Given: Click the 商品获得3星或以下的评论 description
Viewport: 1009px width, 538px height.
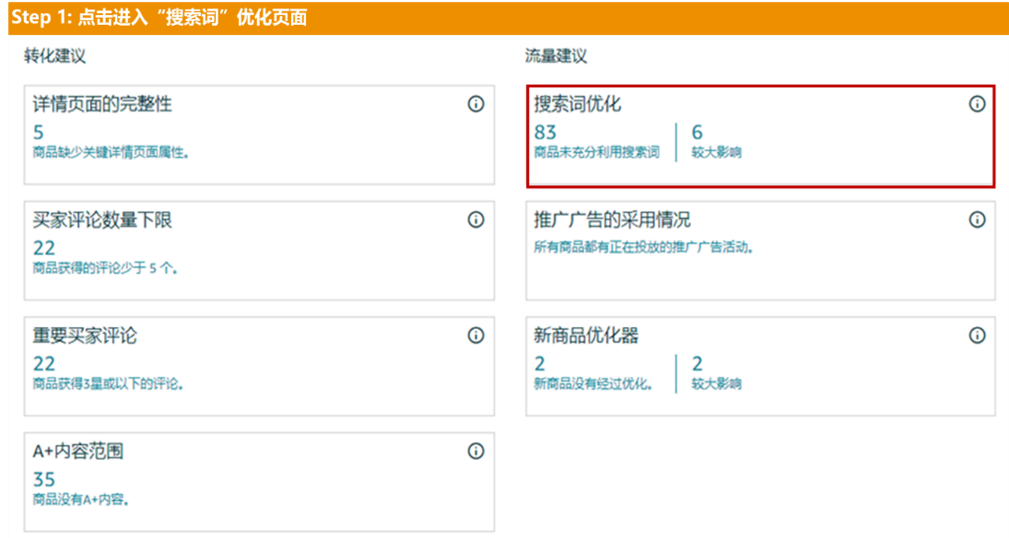Looking at the screenshot, I should pyautogui.click(x=109, y=384).
